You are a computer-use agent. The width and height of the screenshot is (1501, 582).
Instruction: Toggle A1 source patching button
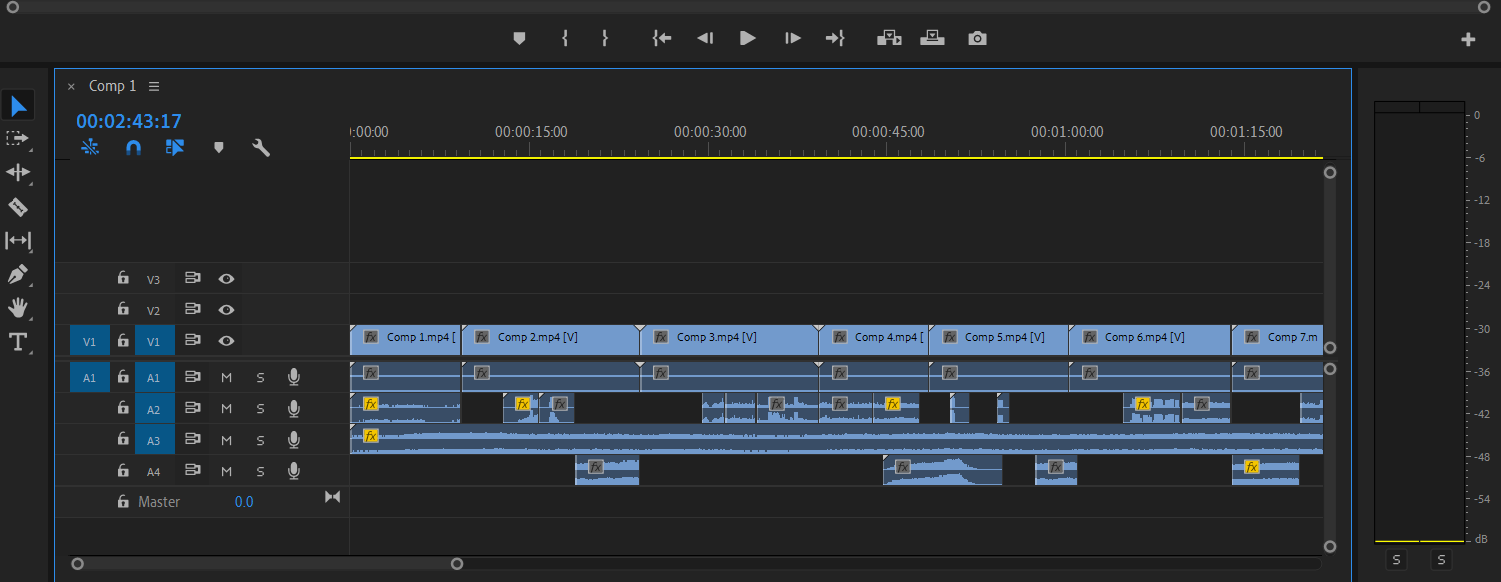tap(89, 378)
